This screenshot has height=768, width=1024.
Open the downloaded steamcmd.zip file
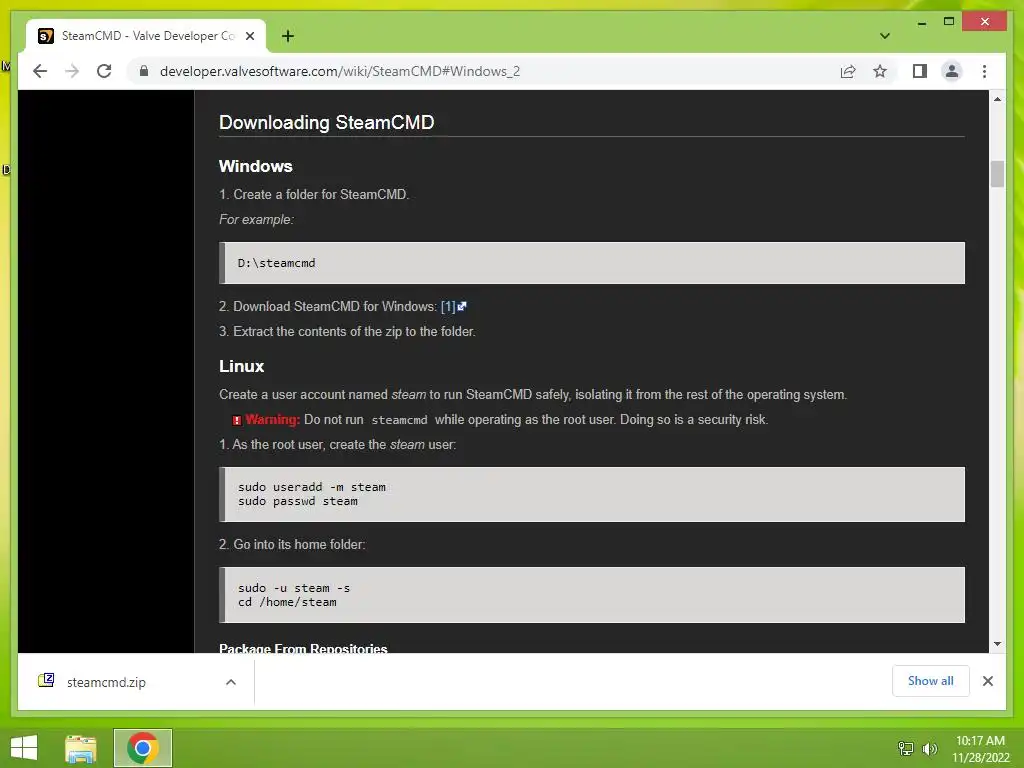coord(106,682)
